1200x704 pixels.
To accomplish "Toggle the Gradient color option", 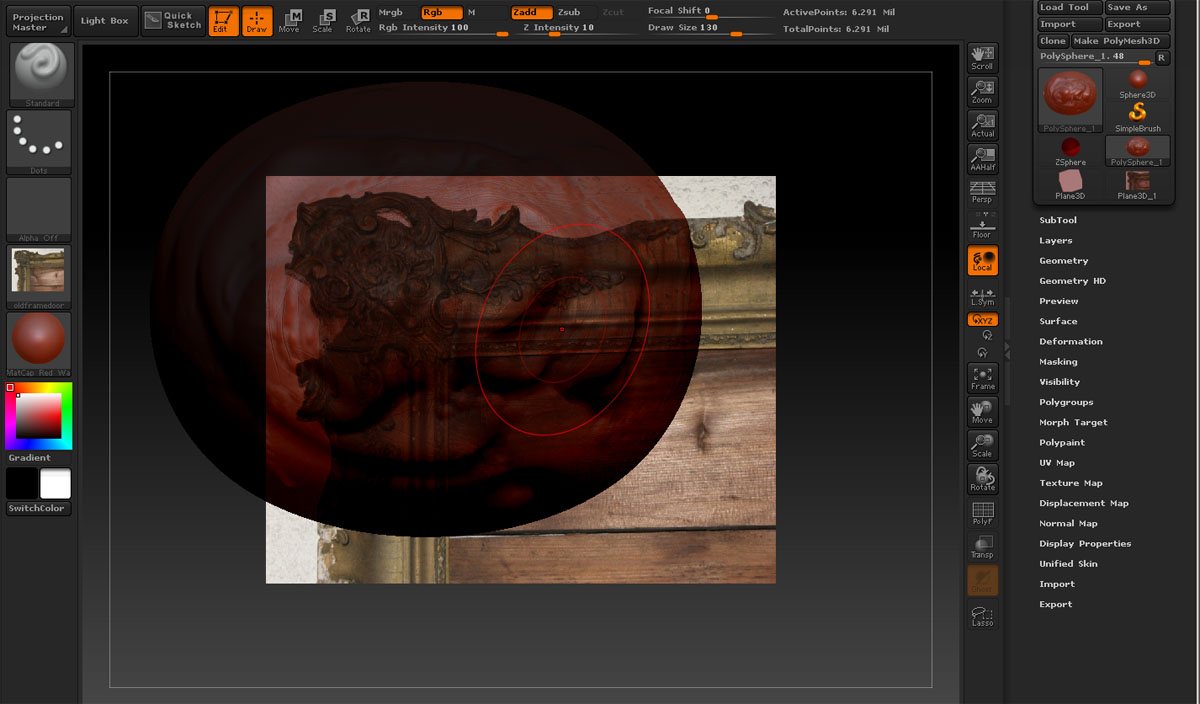I will click(x=30, y=458).
